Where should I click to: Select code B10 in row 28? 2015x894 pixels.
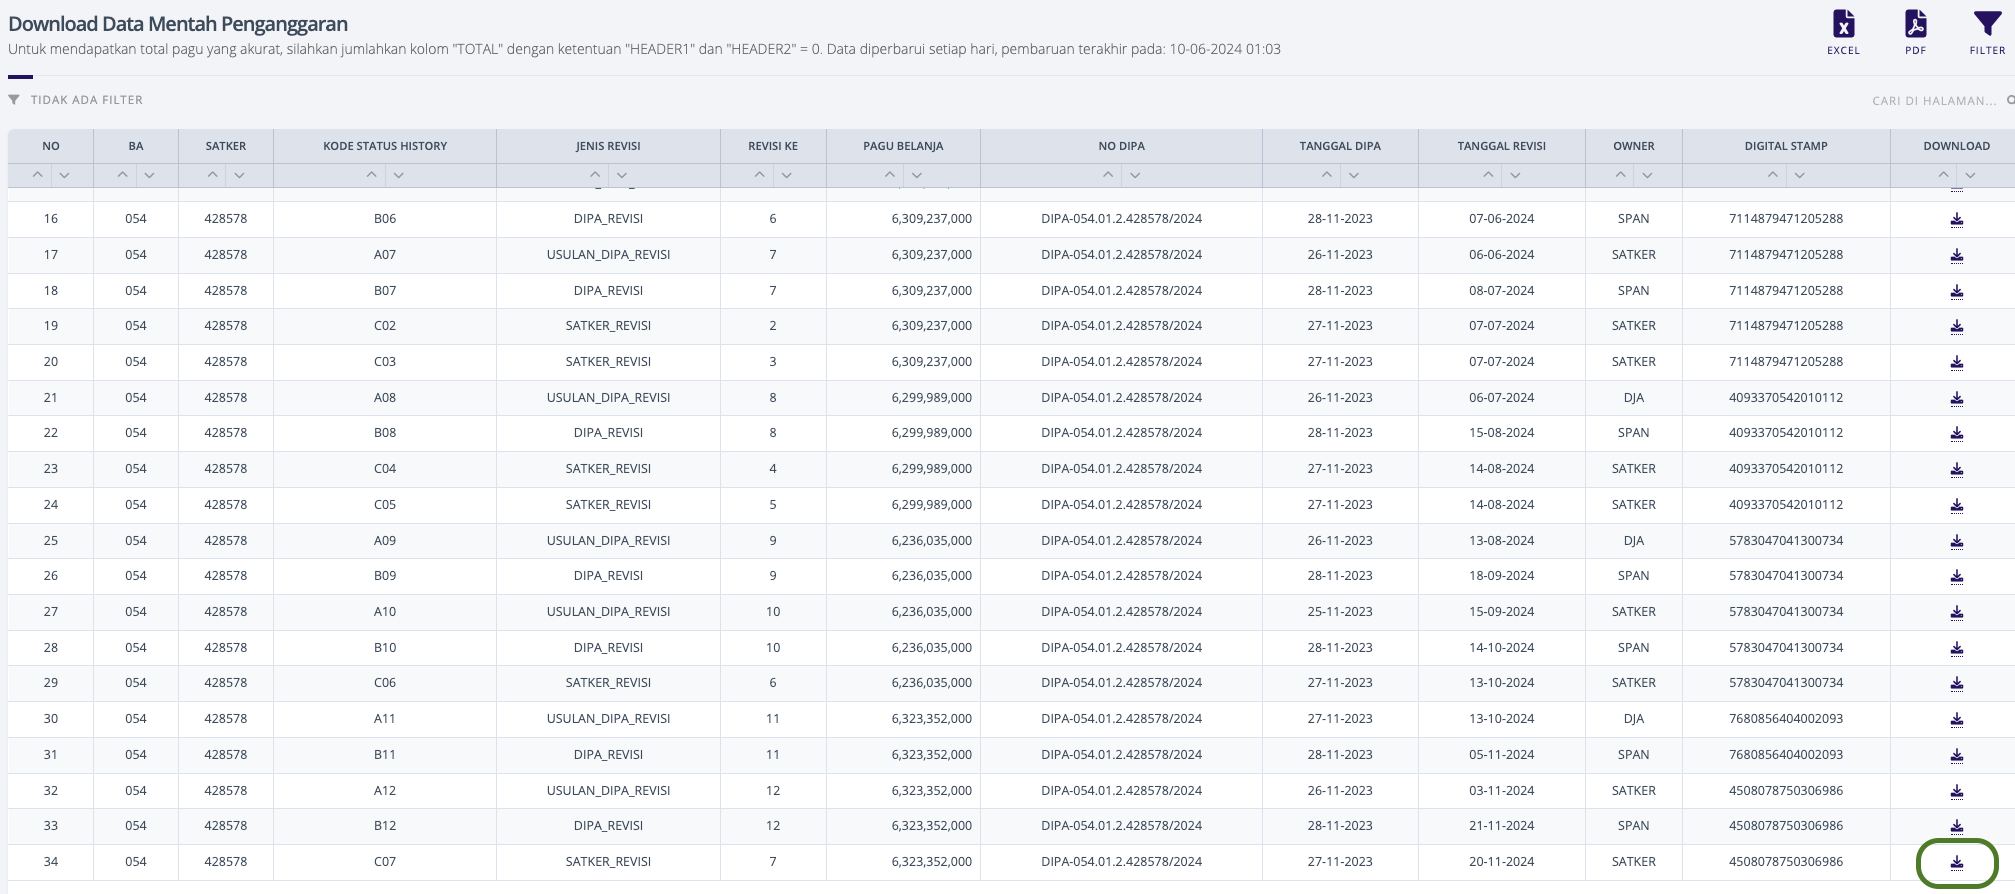385,648
